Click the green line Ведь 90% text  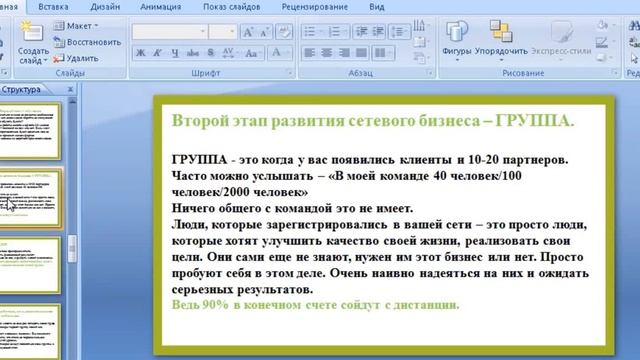316,305
